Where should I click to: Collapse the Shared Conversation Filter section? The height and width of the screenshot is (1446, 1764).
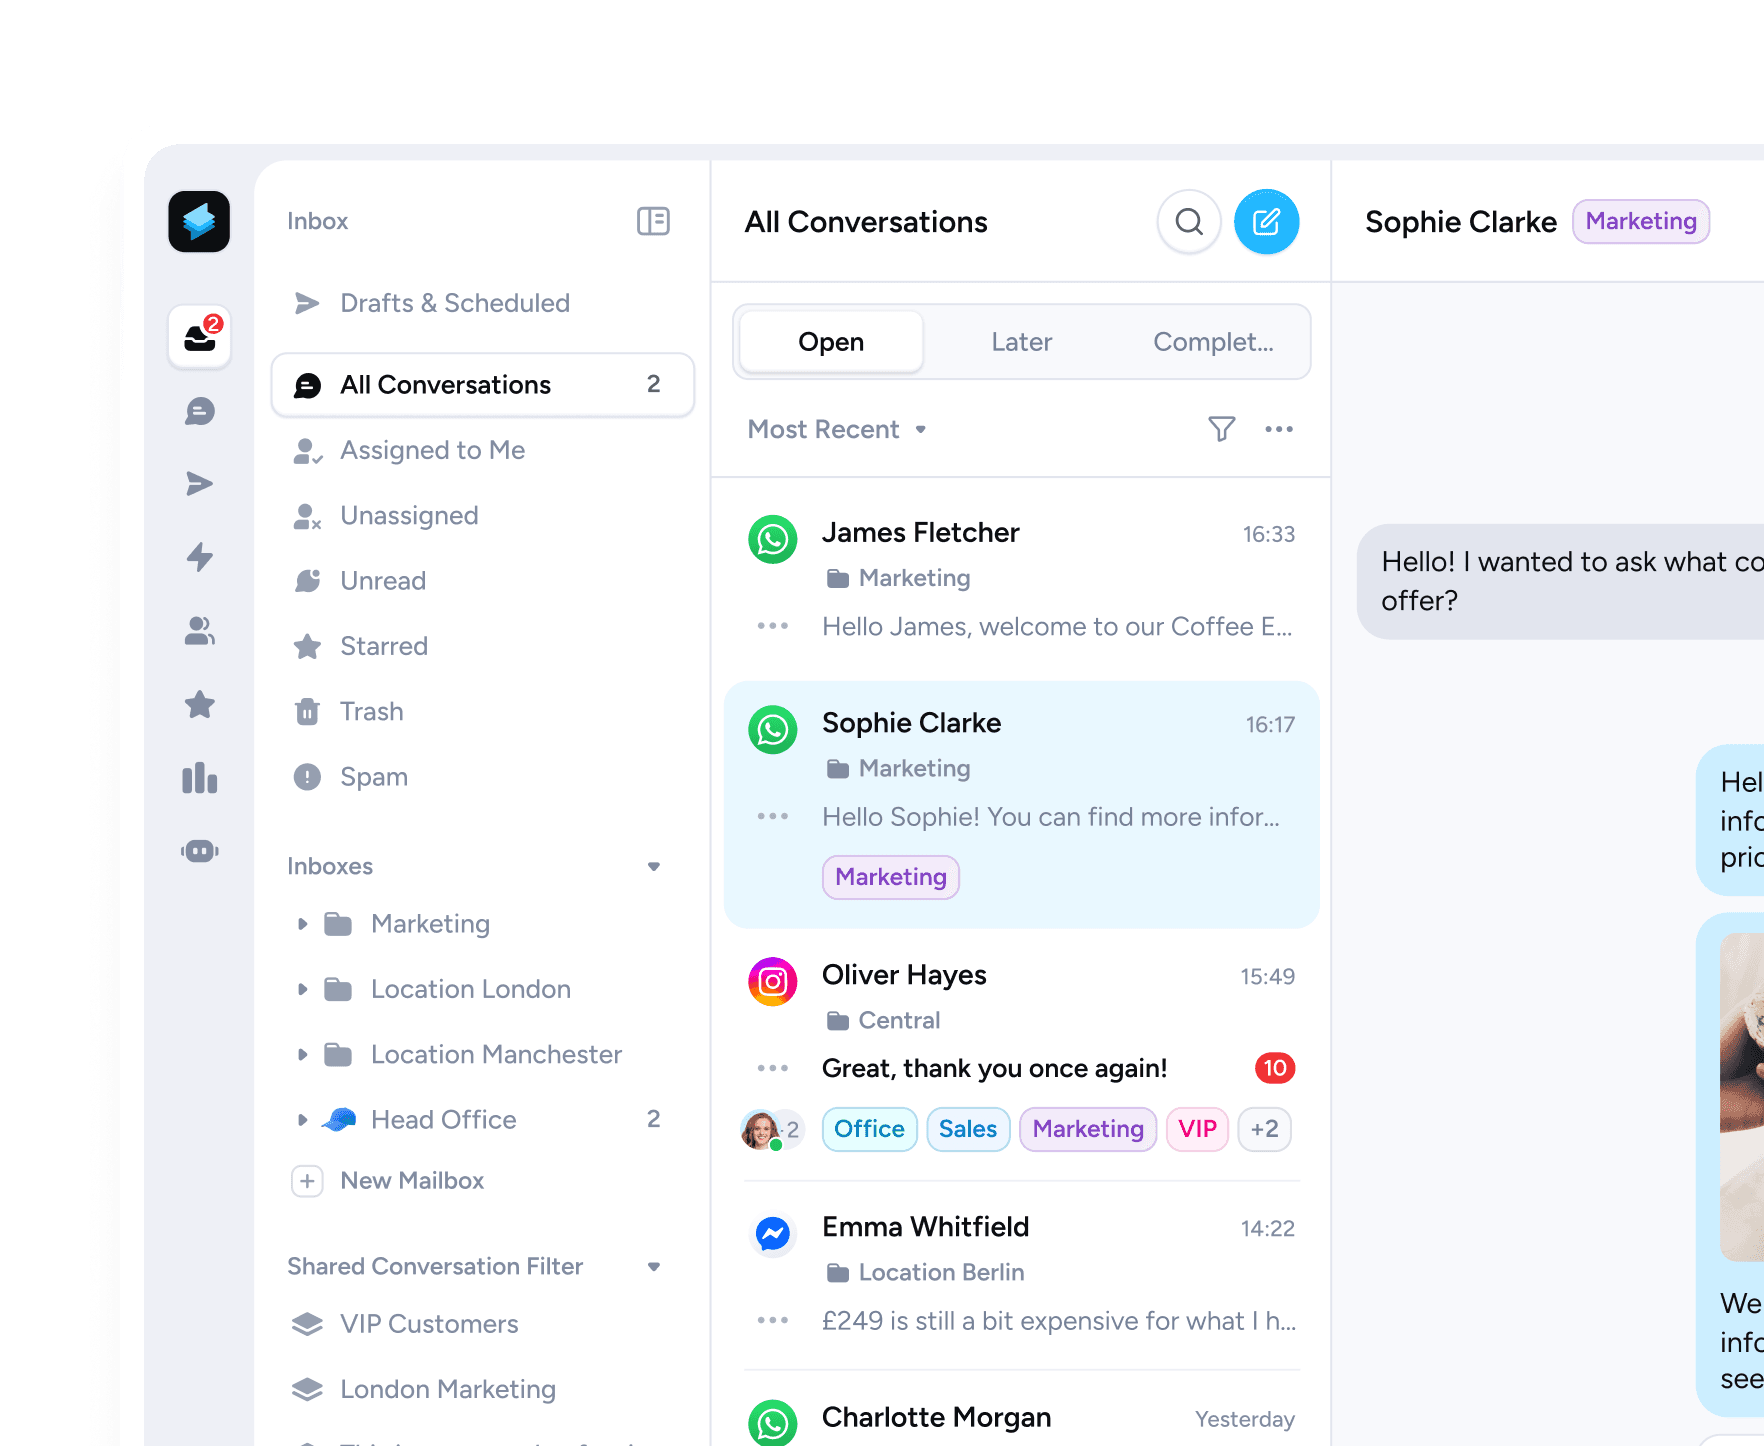pos(654,1266)
